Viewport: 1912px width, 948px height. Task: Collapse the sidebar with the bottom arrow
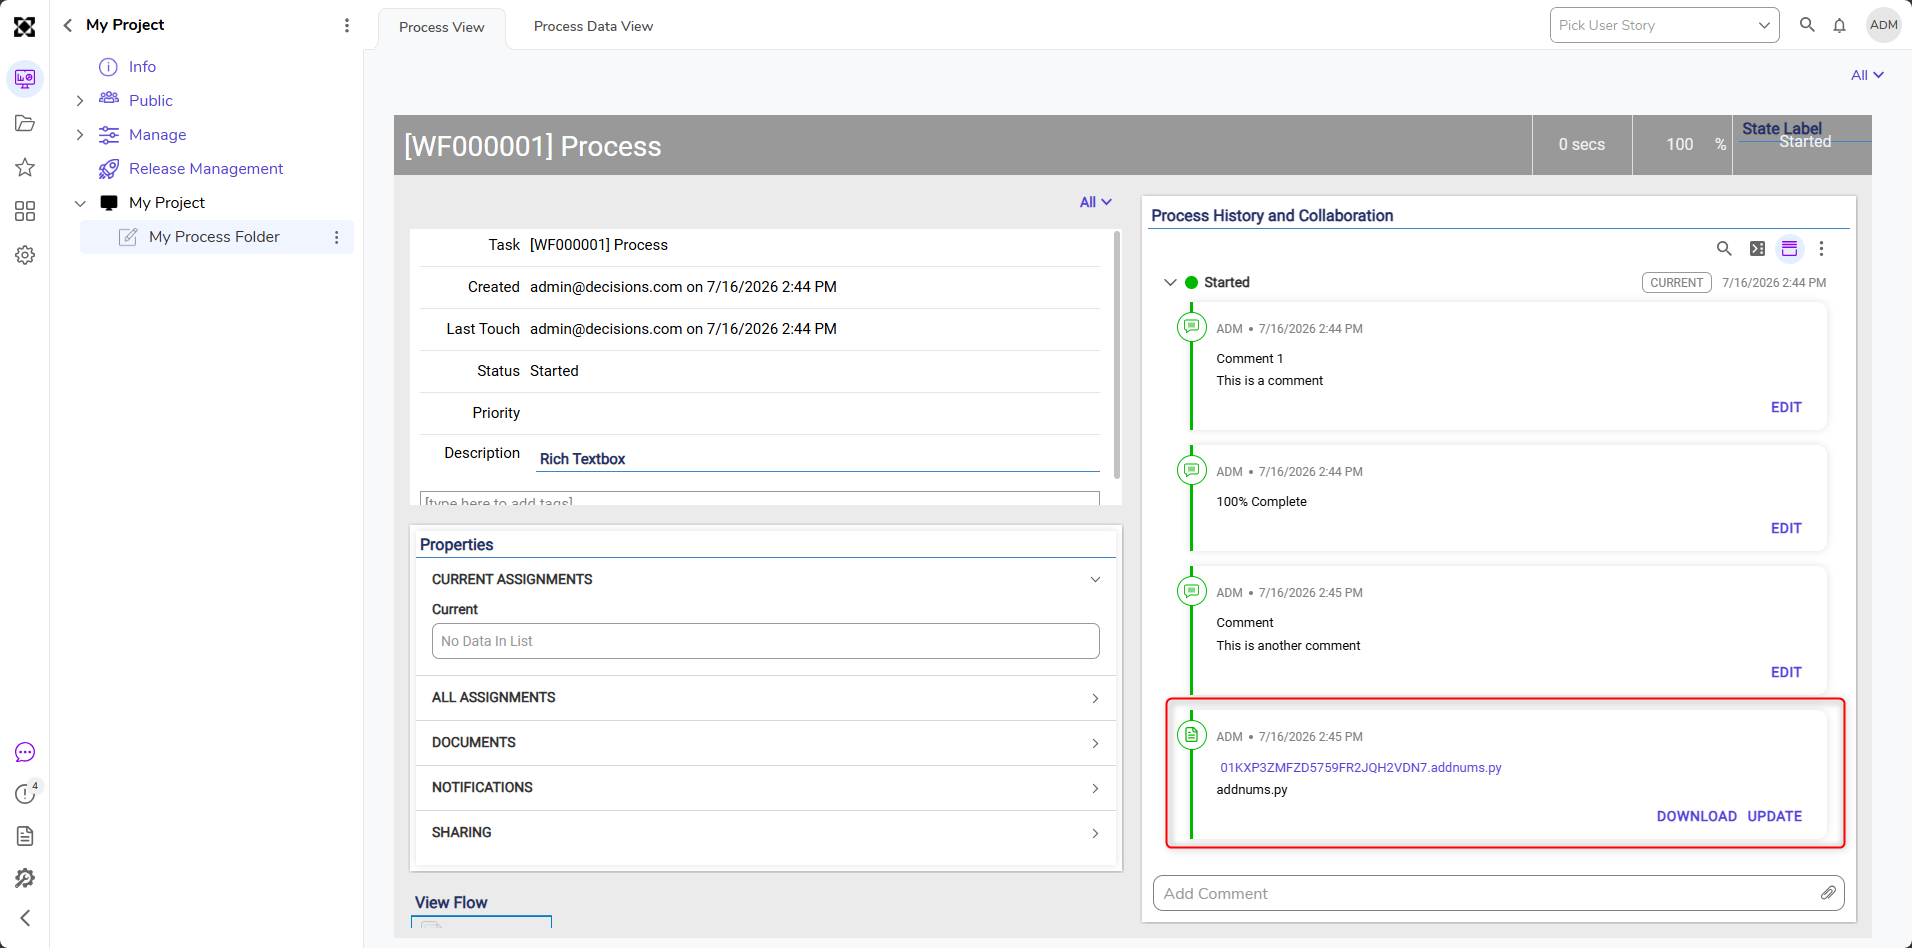pos(25,918)
